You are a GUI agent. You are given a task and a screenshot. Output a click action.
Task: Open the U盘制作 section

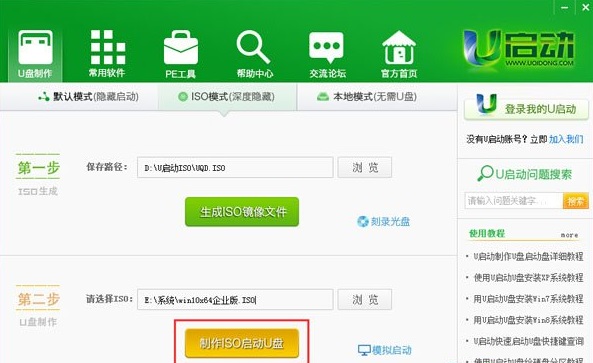(35, 54)
